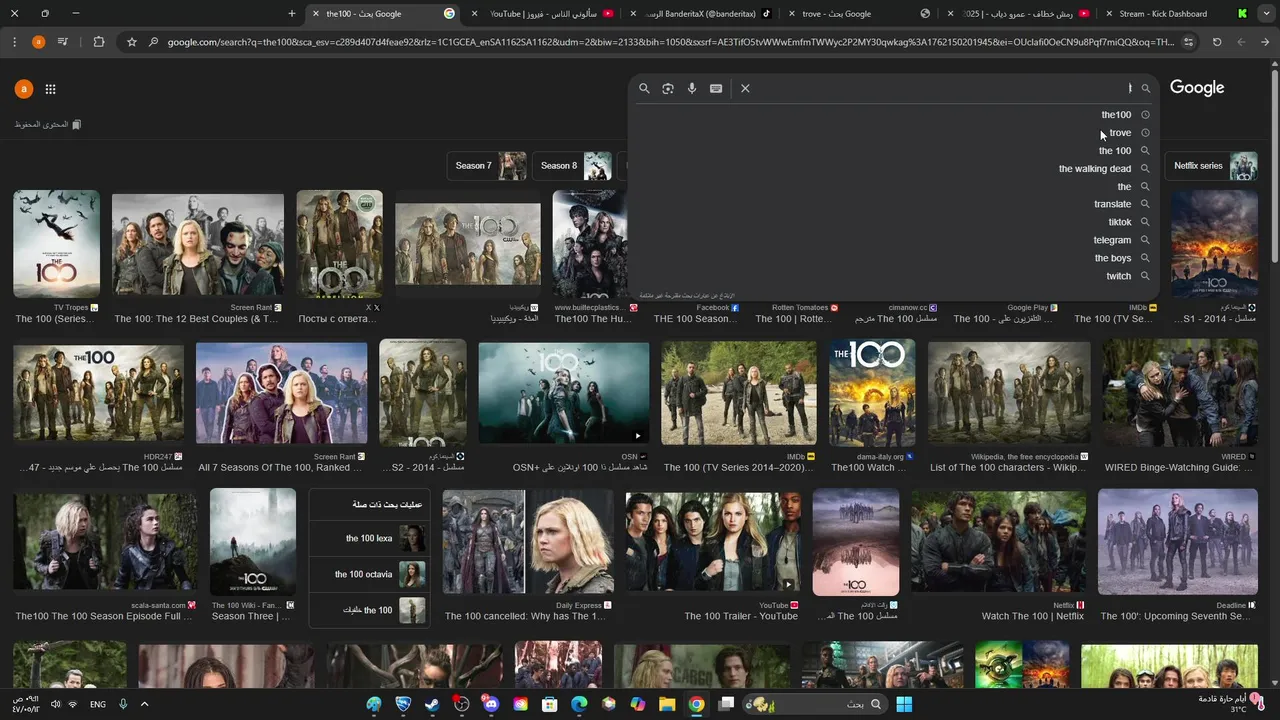Image resolution: width=1280 pixels, height=720 pixels.
Task: Click the address bar URL
Action: (670, 42)
